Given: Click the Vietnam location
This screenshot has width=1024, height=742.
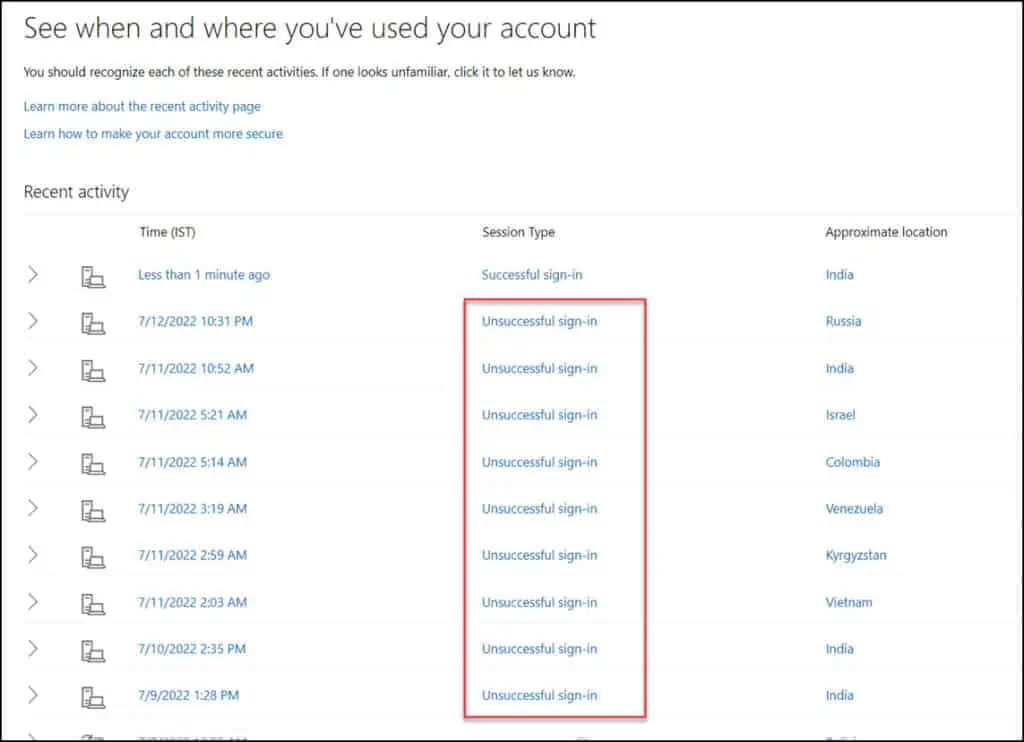Looking at the screenshot, I should (848, 602).
